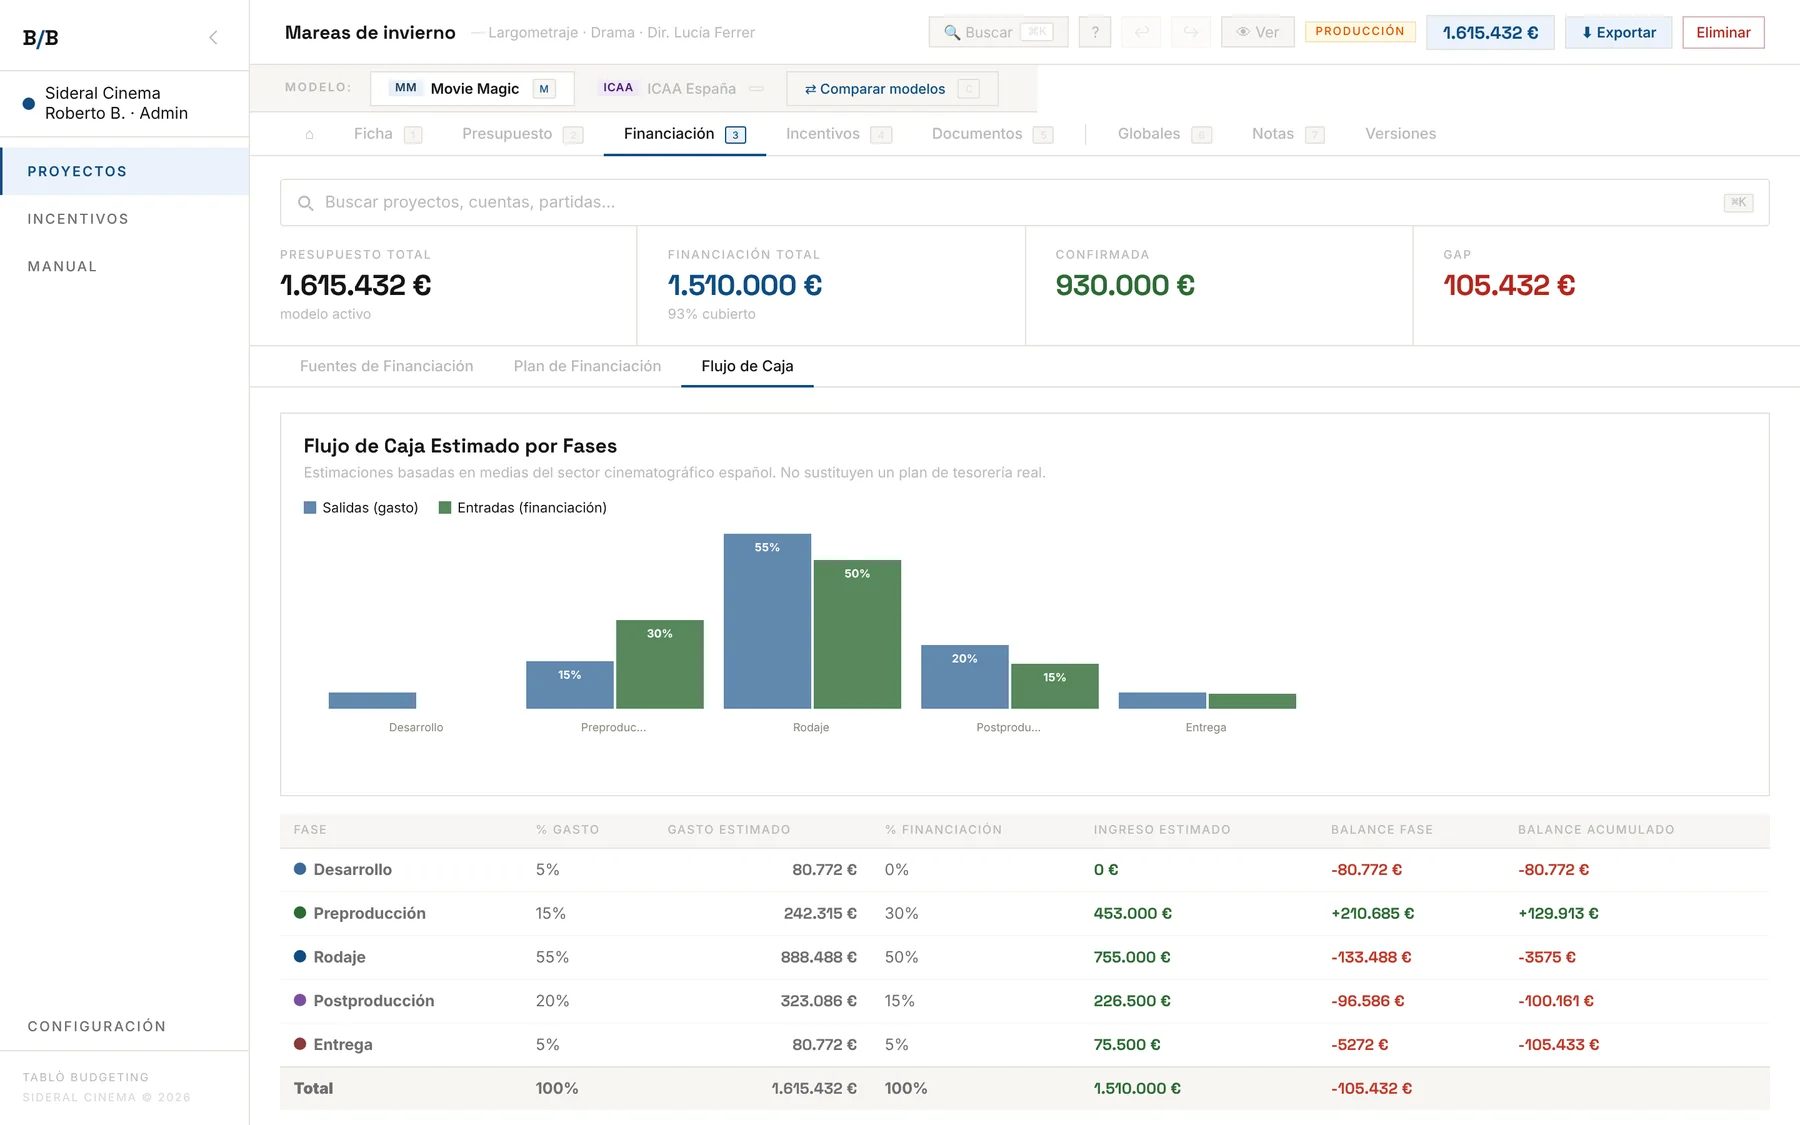Click the Eliminar button
1800x1125 pixels.
coord(1723,32)
